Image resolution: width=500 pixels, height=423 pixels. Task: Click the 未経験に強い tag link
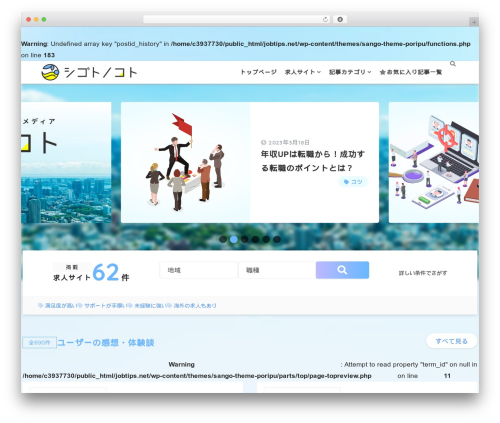coord(146,305)
